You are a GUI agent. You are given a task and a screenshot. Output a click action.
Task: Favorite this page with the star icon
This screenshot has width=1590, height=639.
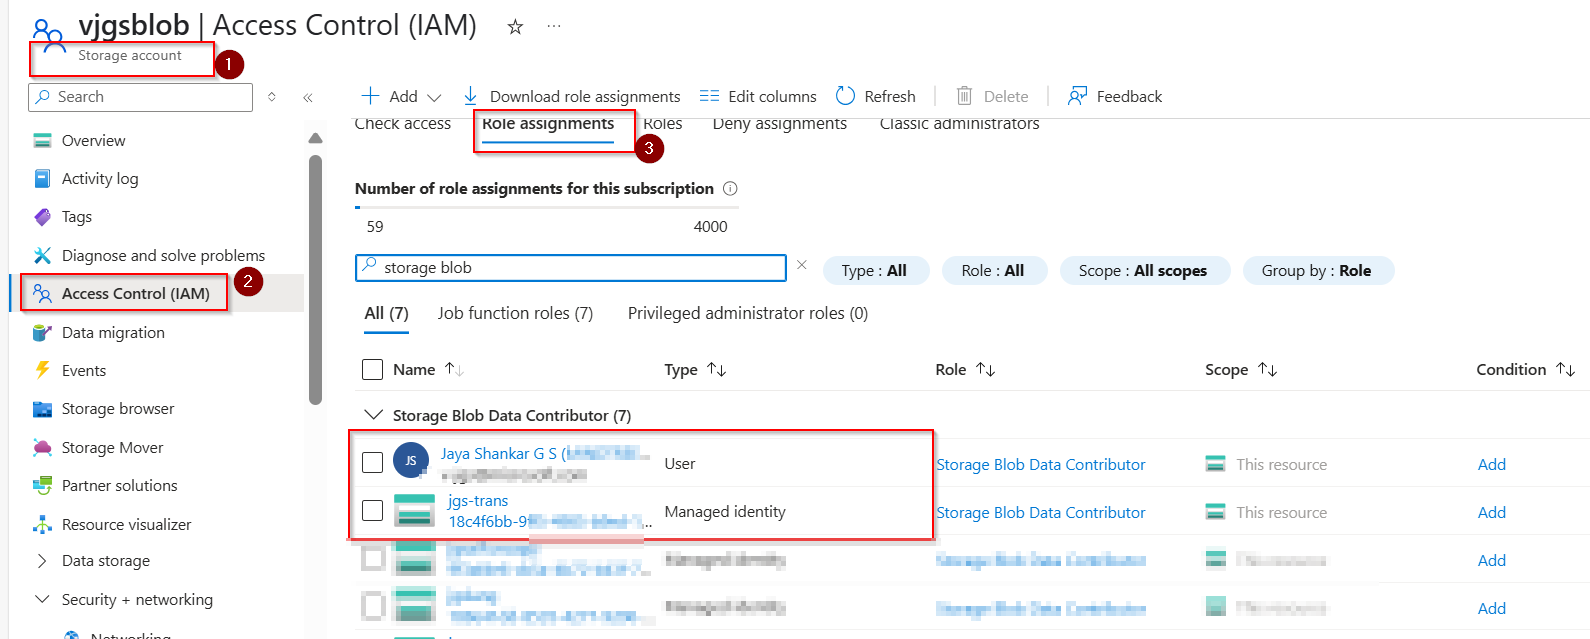tap(515, 27)
